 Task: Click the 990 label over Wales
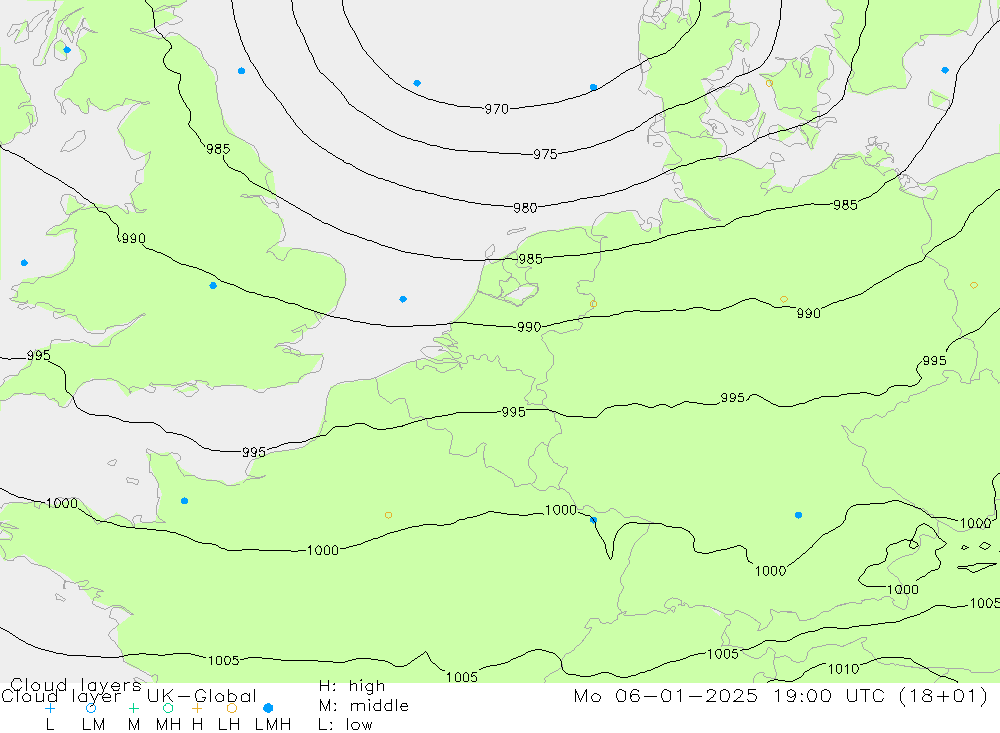click(x=133, y=239)
